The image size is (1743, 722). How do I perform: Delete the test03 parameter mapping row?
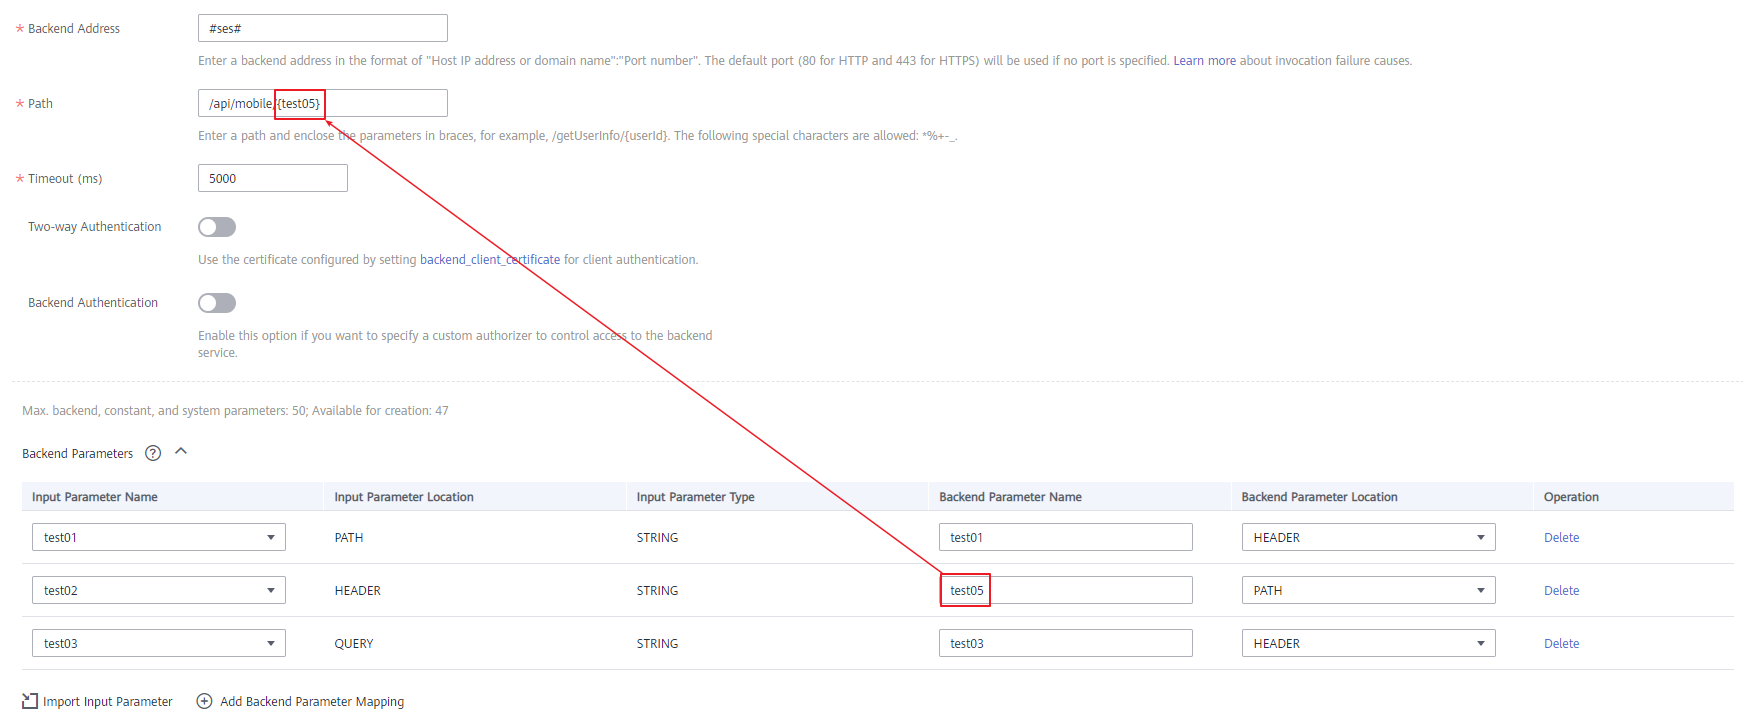pos(1561,644)
